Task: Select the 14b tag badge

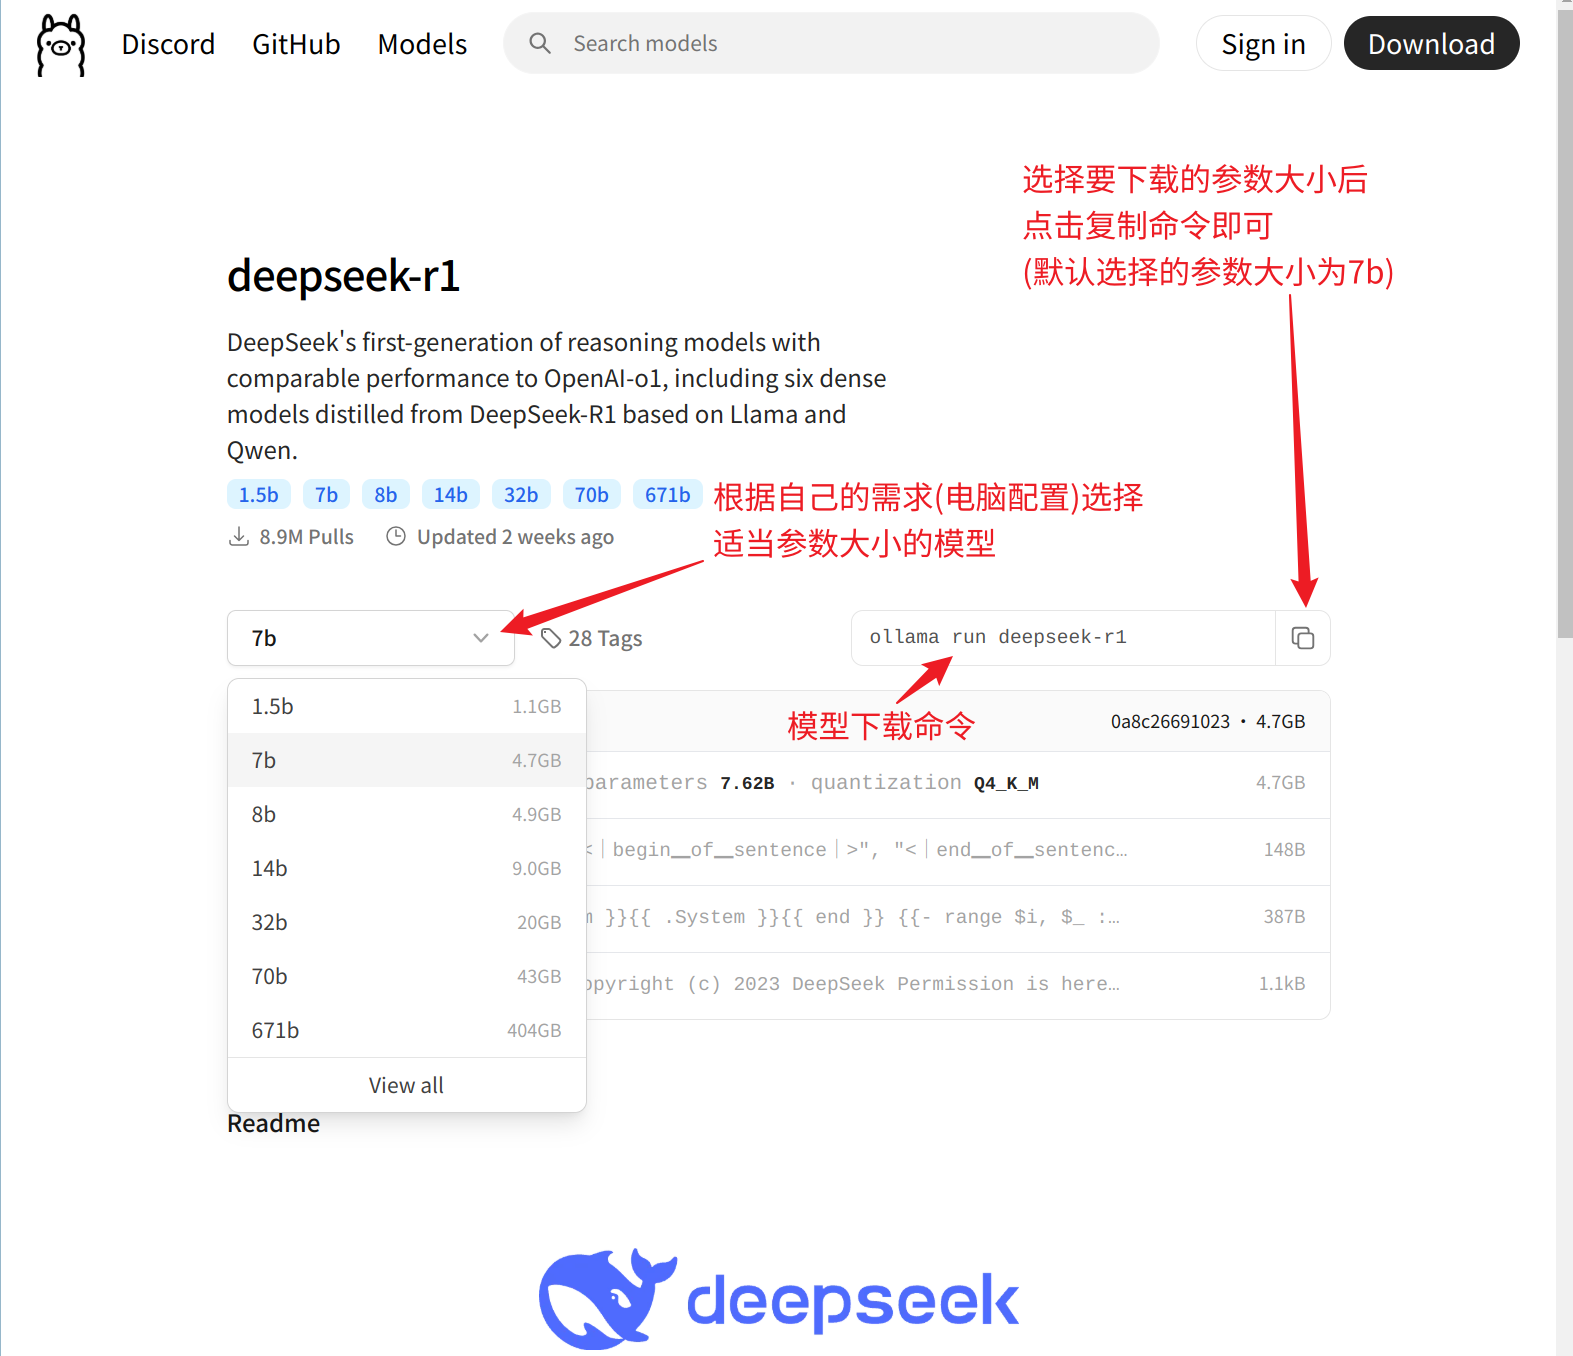Action: click(x=450, y=495)
